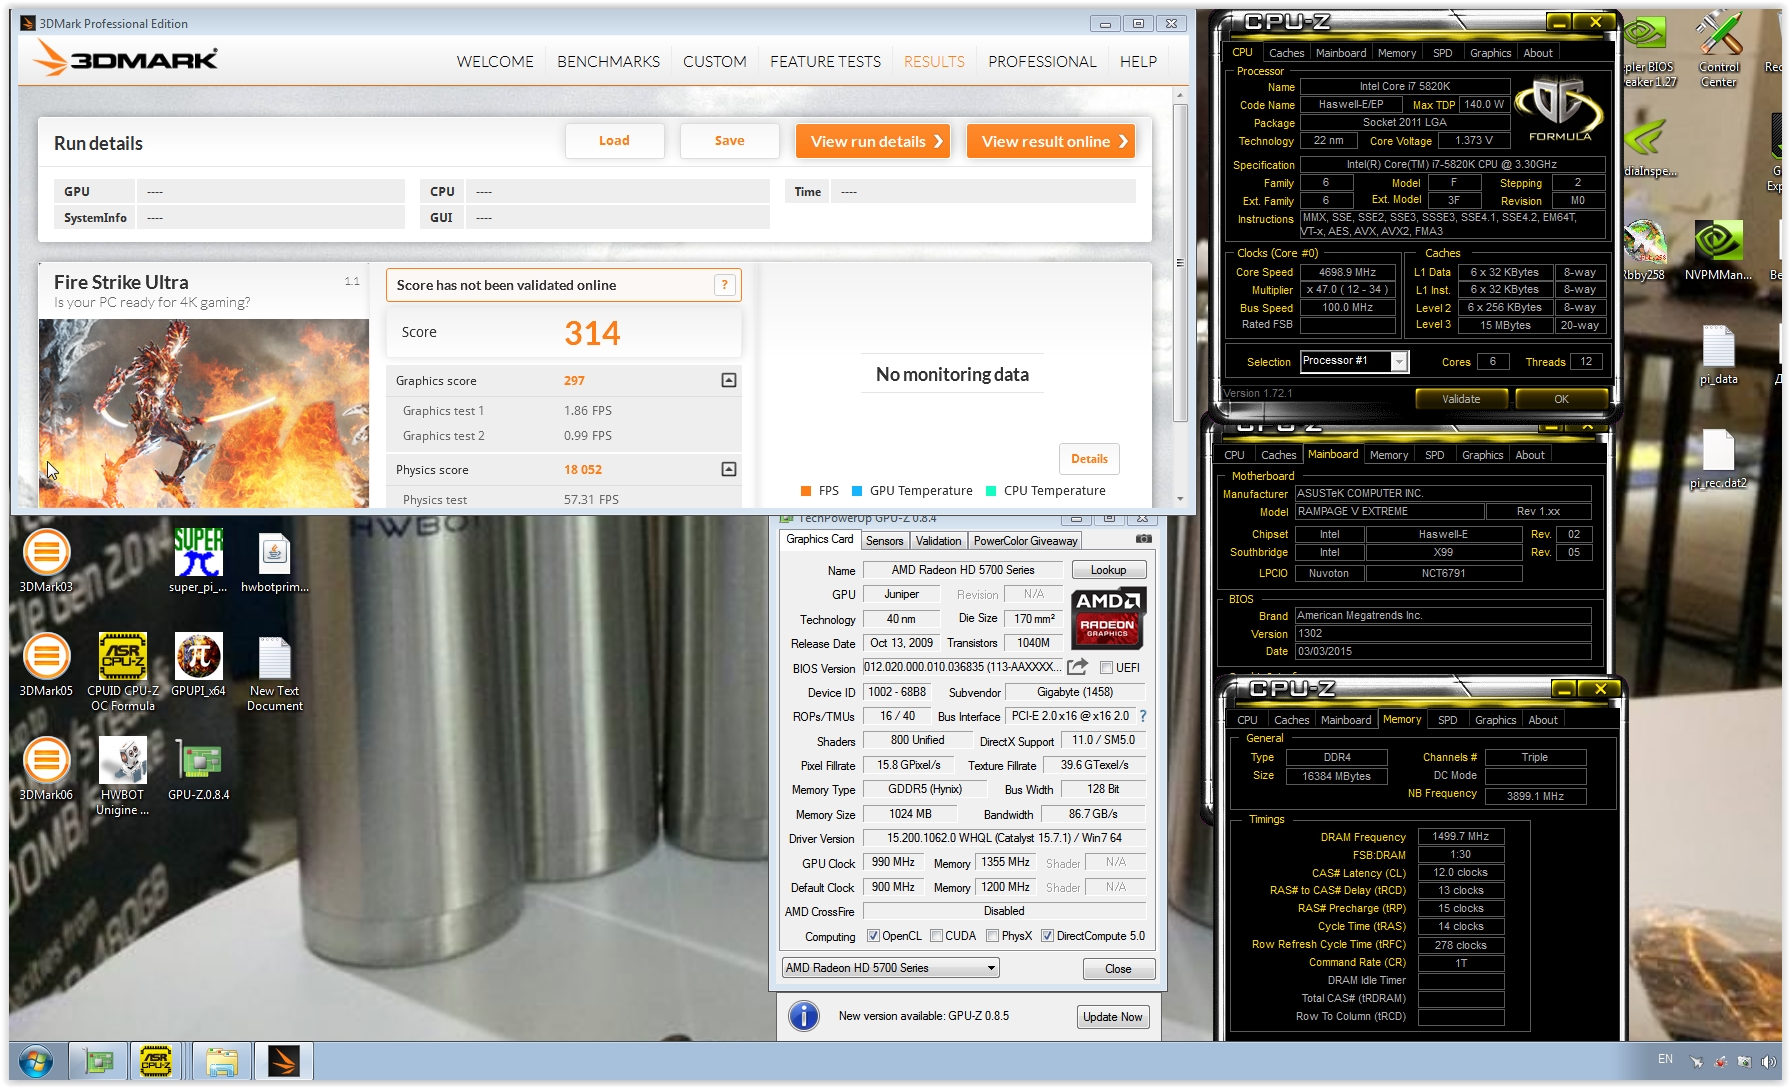Toggle the UEFI checkbox in GPU-Z
The width and height of the screenshot is (1790, 1088).
coord(1106,668)
